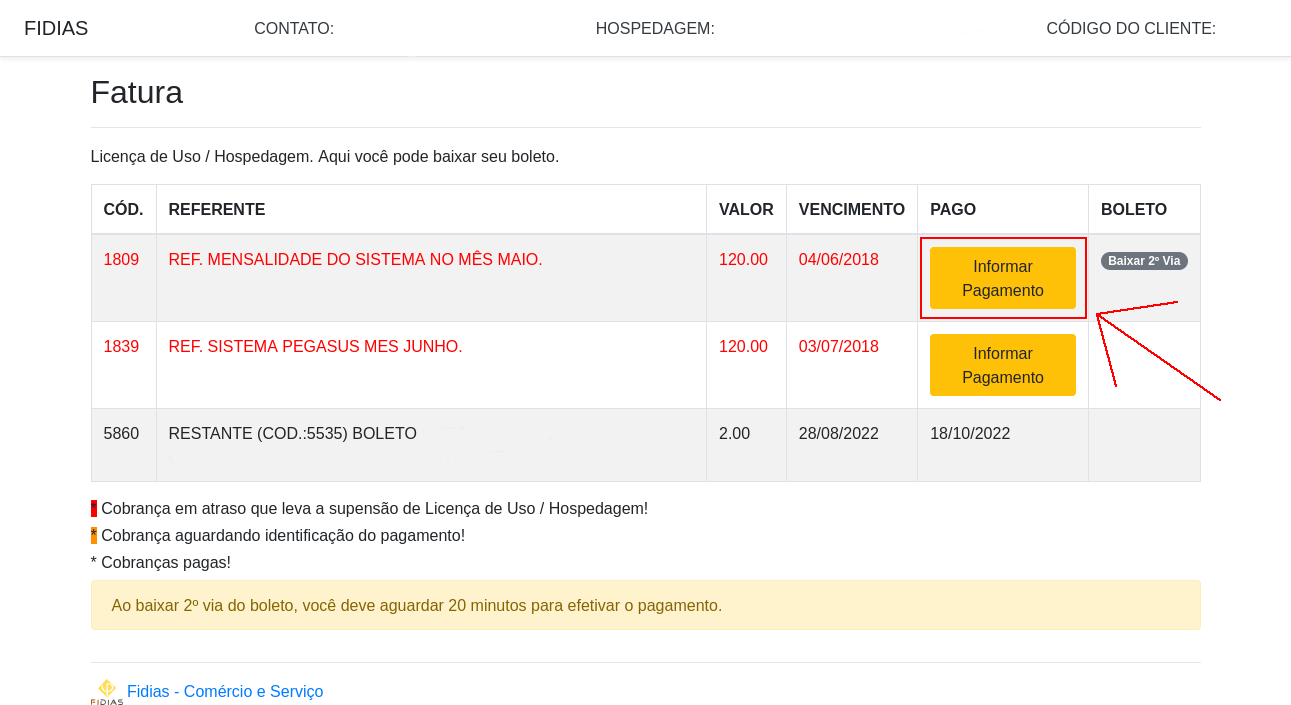Click the Baixar 2ª Via button
This screenshot has width=1291, height=705.
[1143, 260]
